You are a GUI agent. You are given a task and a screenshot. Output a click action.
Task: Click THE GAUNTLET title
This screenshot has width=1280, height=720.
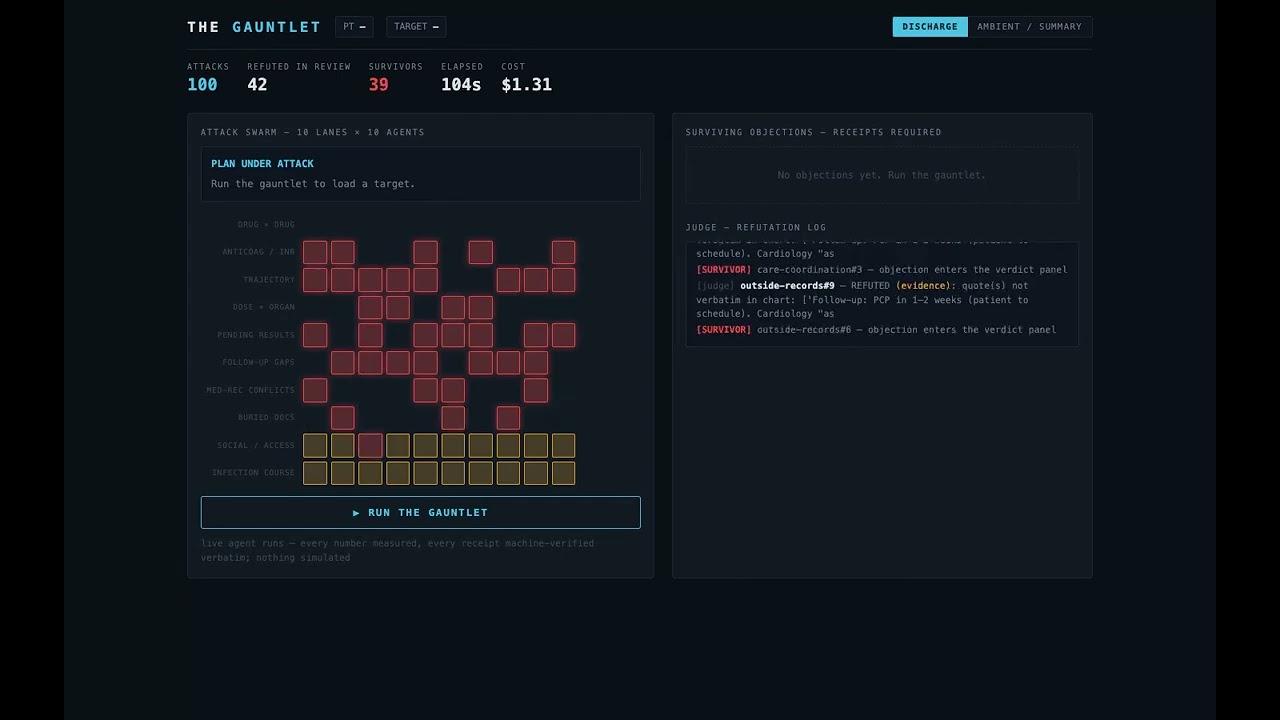(x=254, y=27)
